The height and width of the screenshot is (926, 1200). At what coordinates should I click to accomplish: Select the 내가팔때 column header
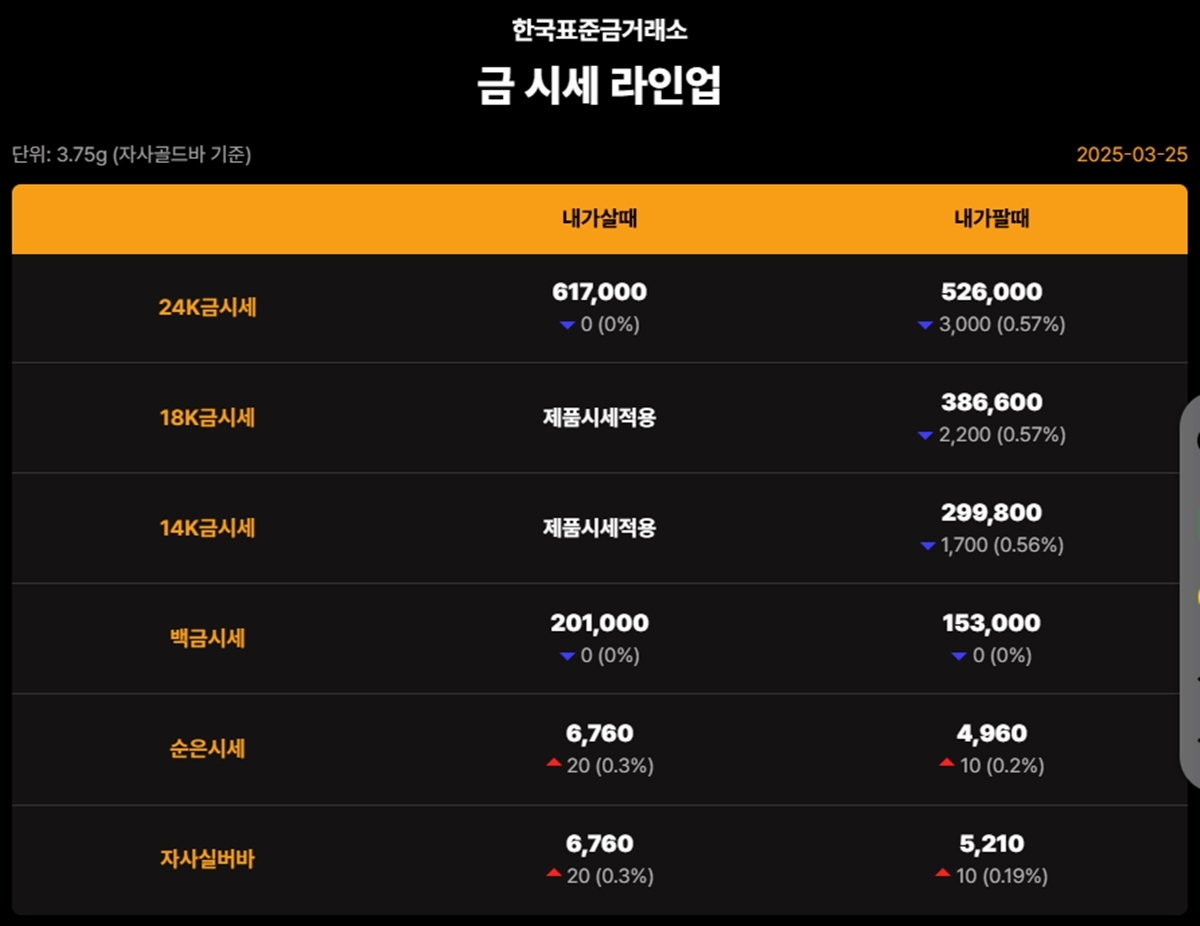(x=991, y=219)
